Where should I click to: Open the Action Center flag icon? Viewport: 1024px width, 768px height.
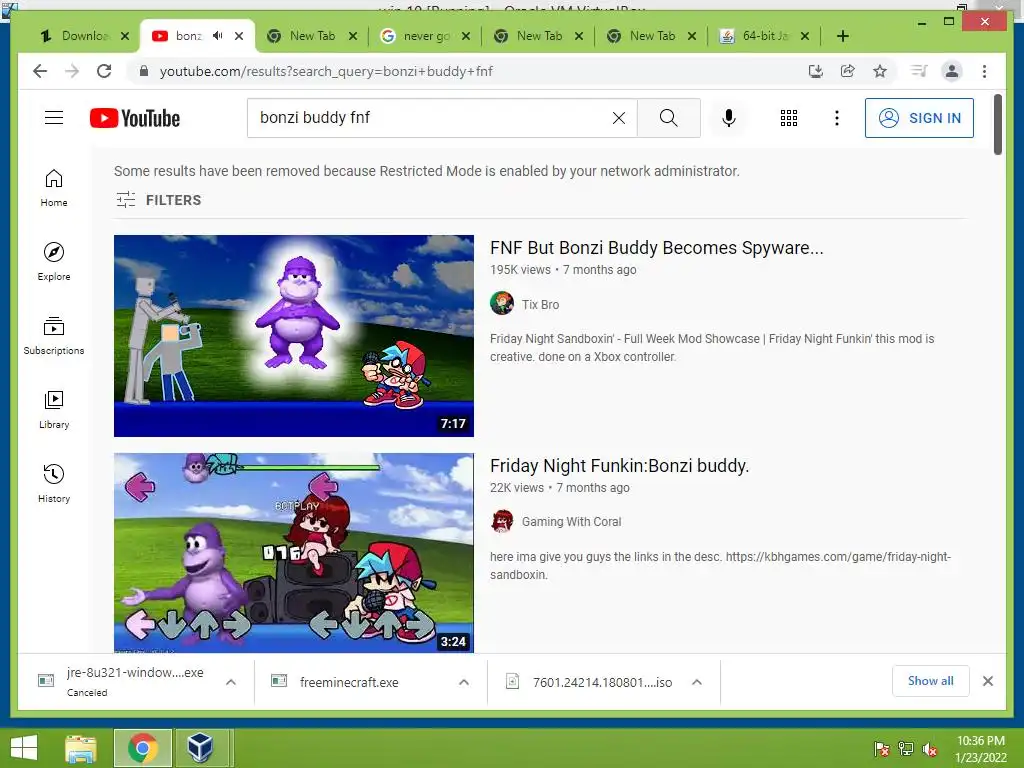coord(881,749)
